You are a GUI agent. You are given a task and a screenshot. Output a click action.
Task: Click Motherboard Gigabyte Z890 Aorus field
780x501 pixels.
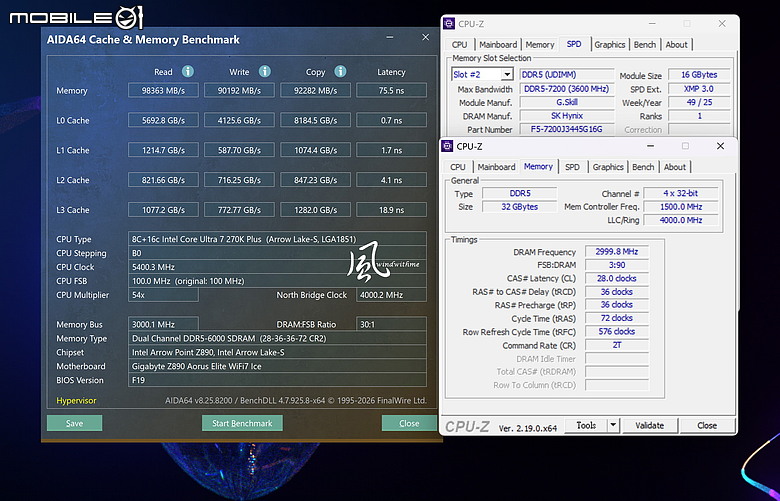pos(277,366)
